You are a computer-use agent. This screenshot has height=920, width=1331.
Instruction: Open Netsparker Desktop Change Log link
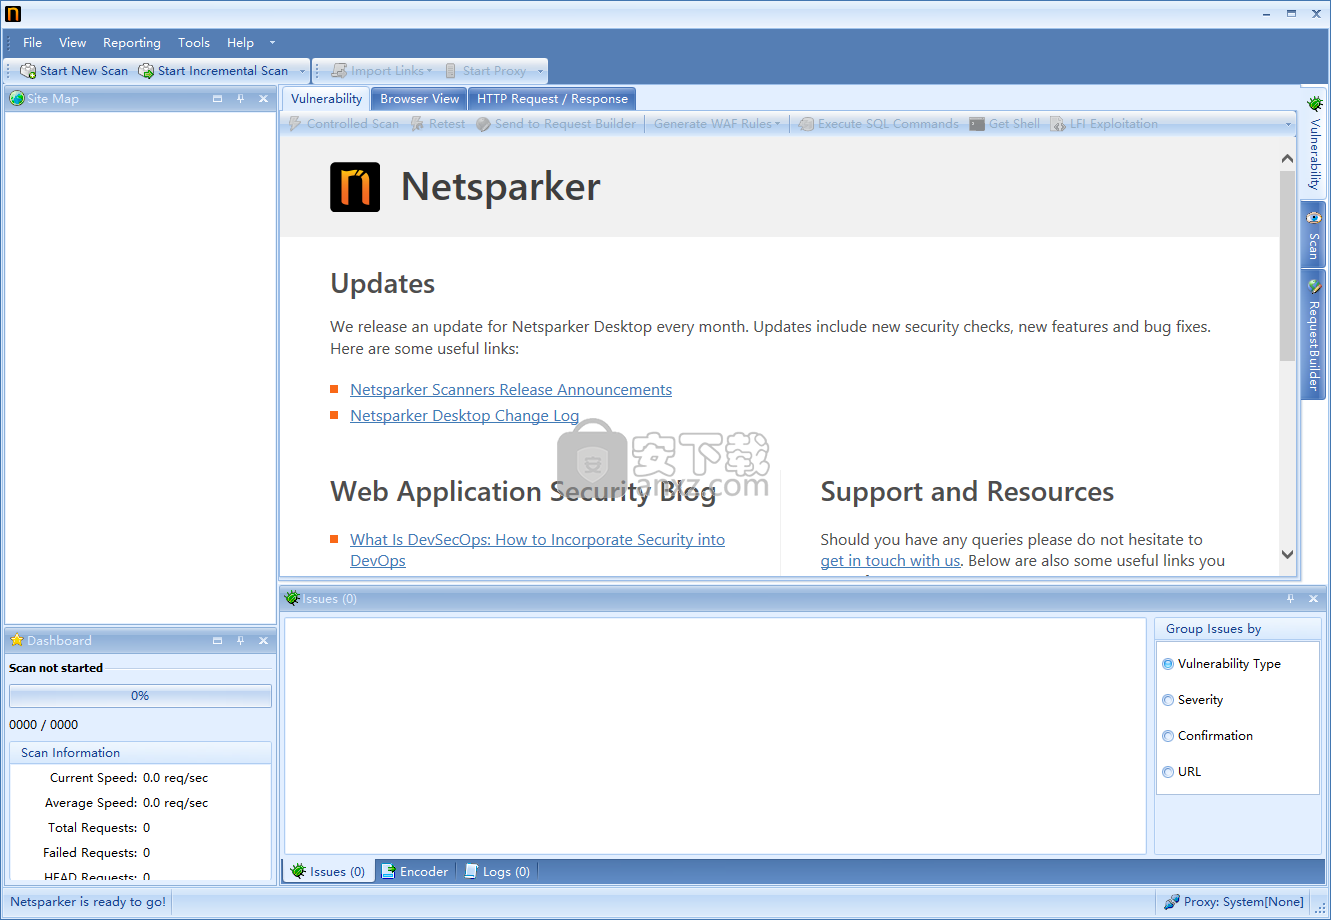pyautogui.click(x=464, y=416)
